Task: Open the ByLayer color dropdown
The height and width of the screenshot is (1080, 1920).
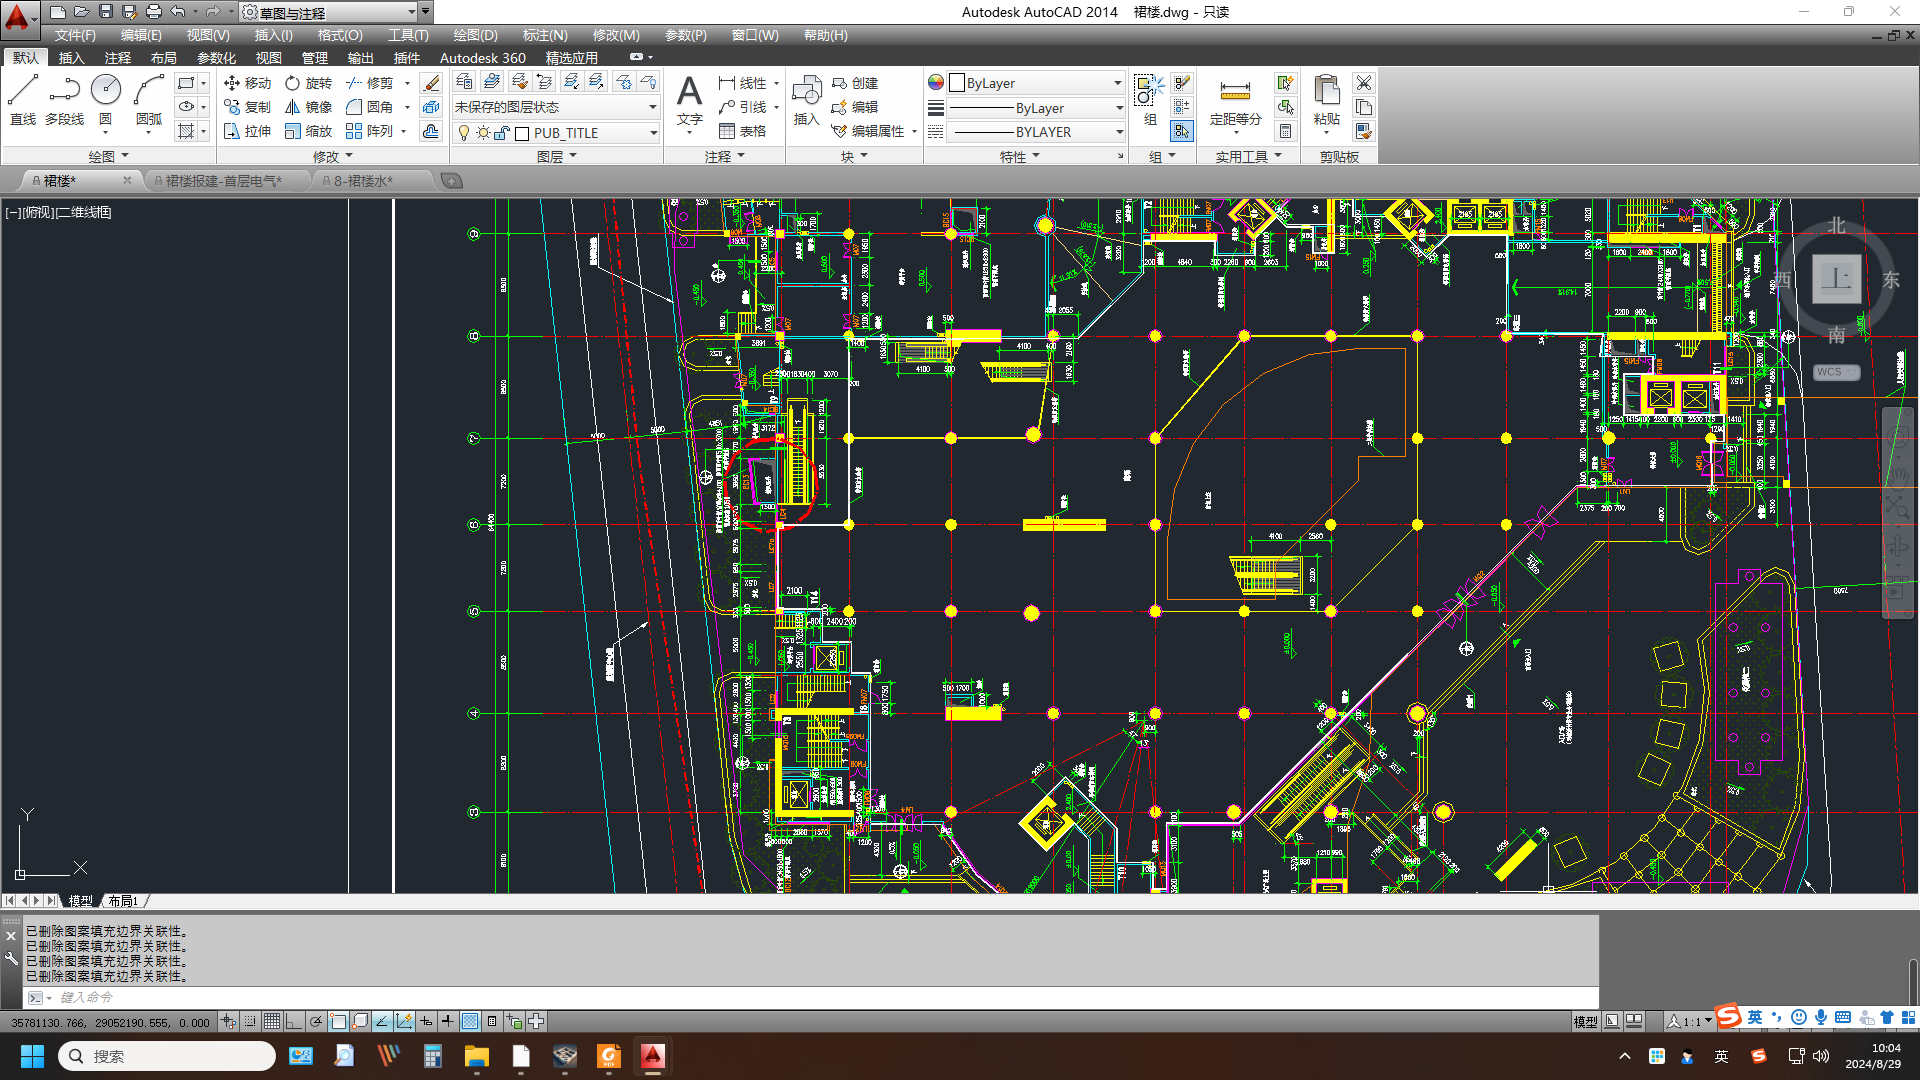Action: (x=1117, y=83)
